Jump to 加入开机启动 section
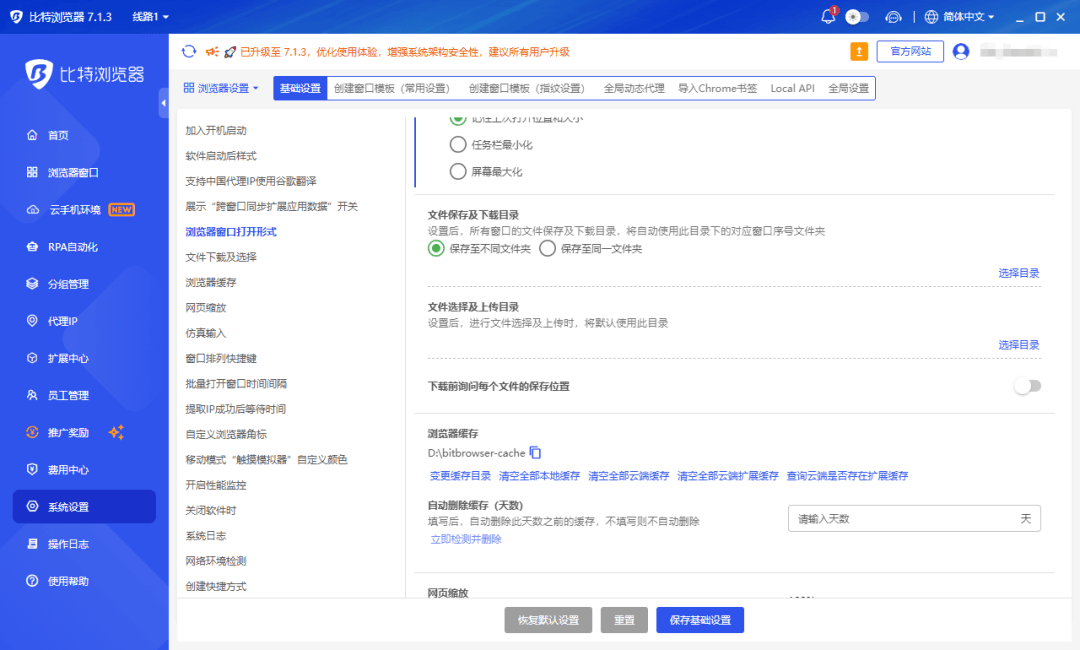The width and height of the screenshot is (1080, 650). tap(216, 130)
